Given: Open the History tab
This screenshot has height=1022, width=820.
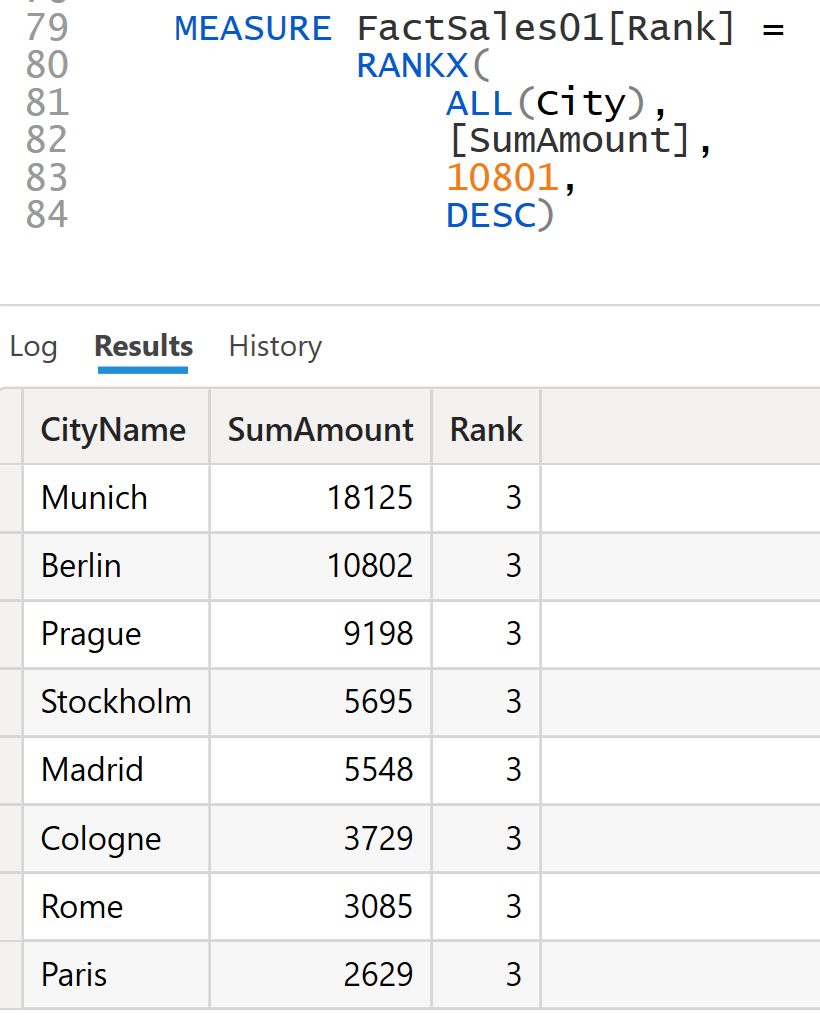Looking at the screenshot, I should (x=275, y=347).
